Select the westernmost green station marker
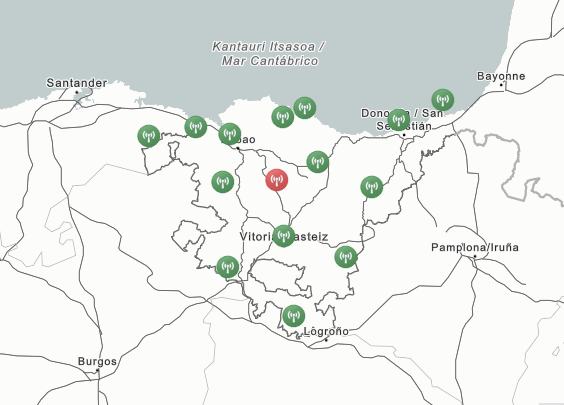Viewport: 564px width, 405px height. click(149, 136)
